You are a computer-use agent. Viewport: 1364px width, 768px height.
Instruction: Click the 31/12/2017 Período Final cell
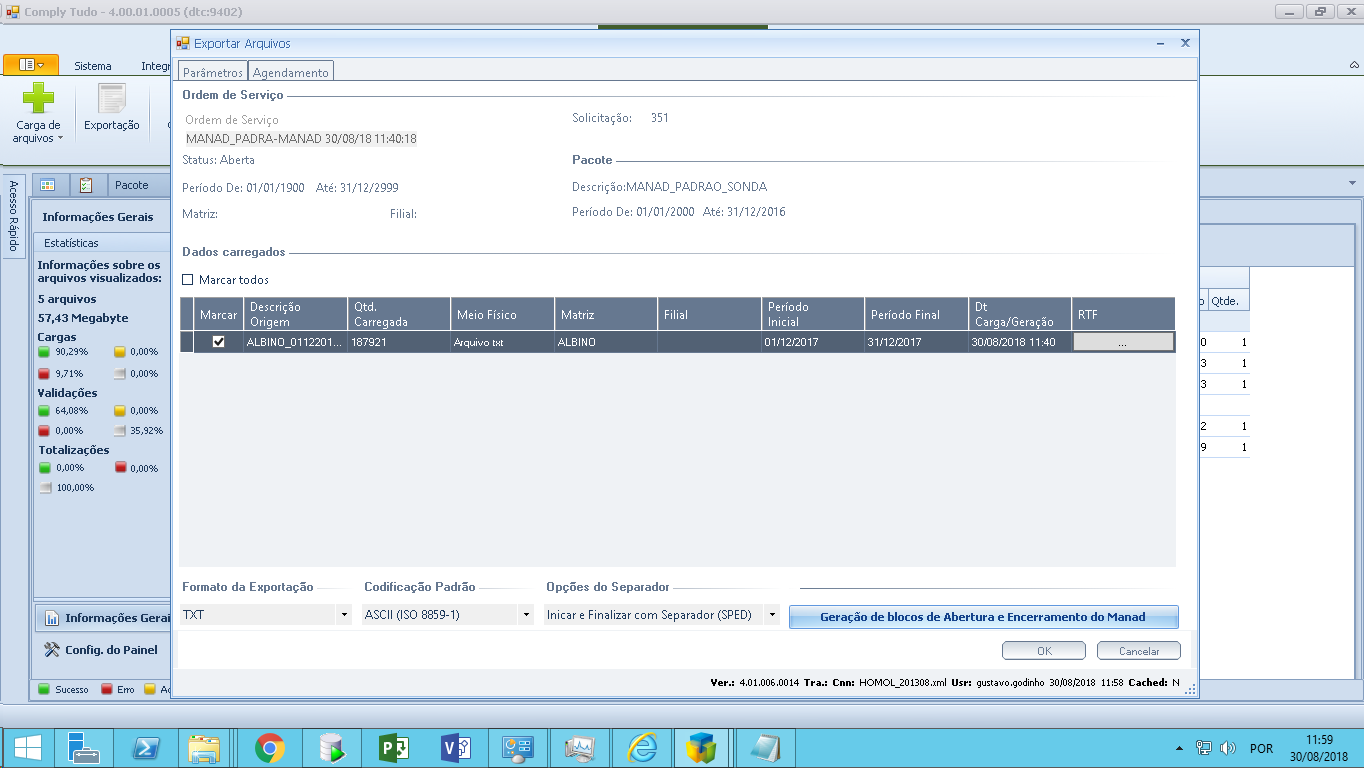916,342
